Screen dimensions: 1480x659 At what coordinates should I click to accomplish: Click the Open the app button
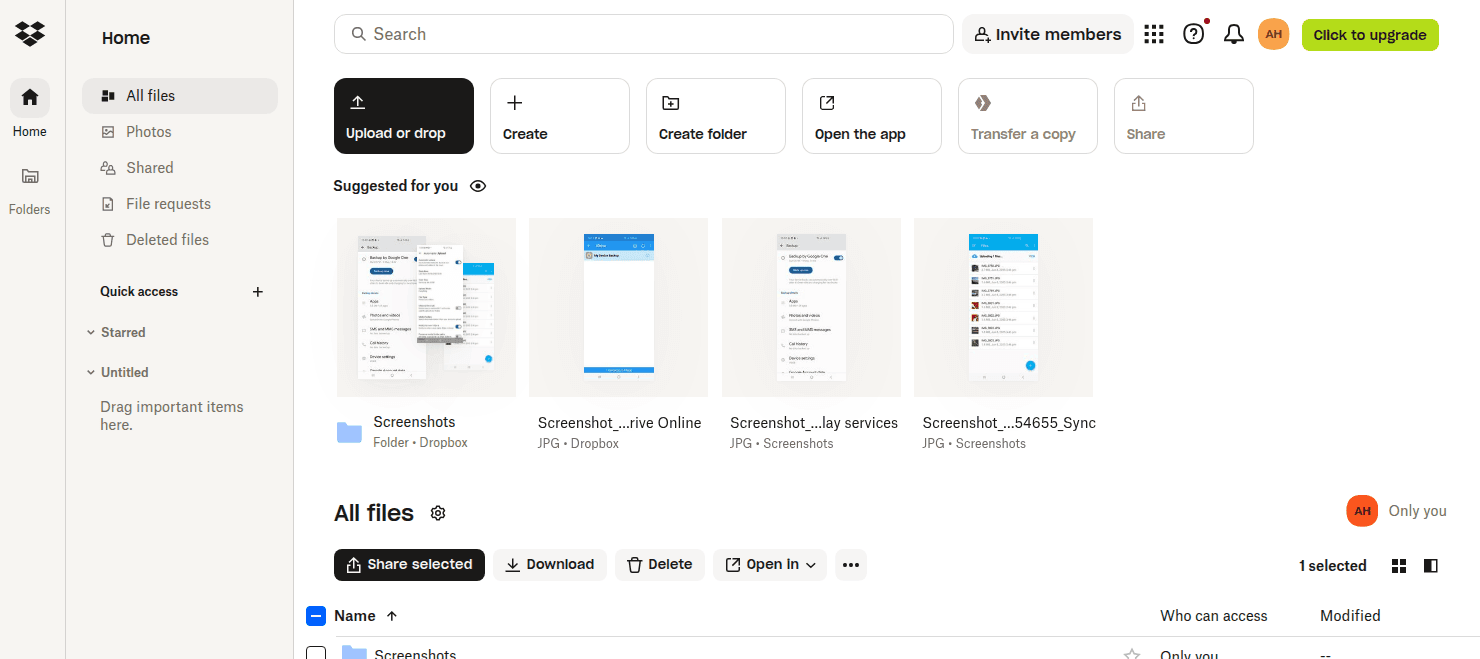click(872, 116)
